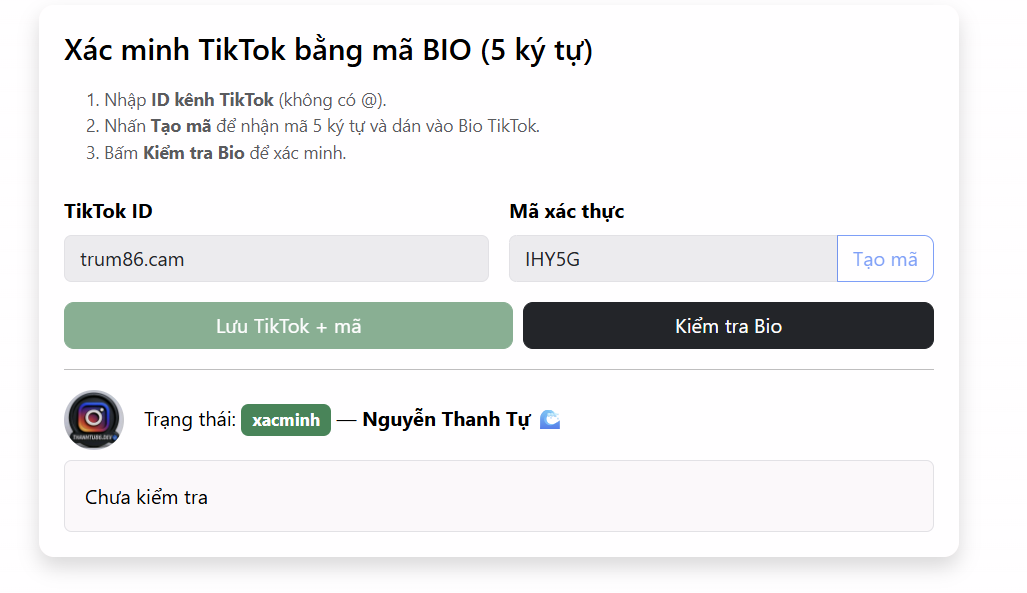The width and height of the screenshot is (1027, 593).
Task: Click bold Kiểm tra Bio text in step three
Action: (194, 153)
